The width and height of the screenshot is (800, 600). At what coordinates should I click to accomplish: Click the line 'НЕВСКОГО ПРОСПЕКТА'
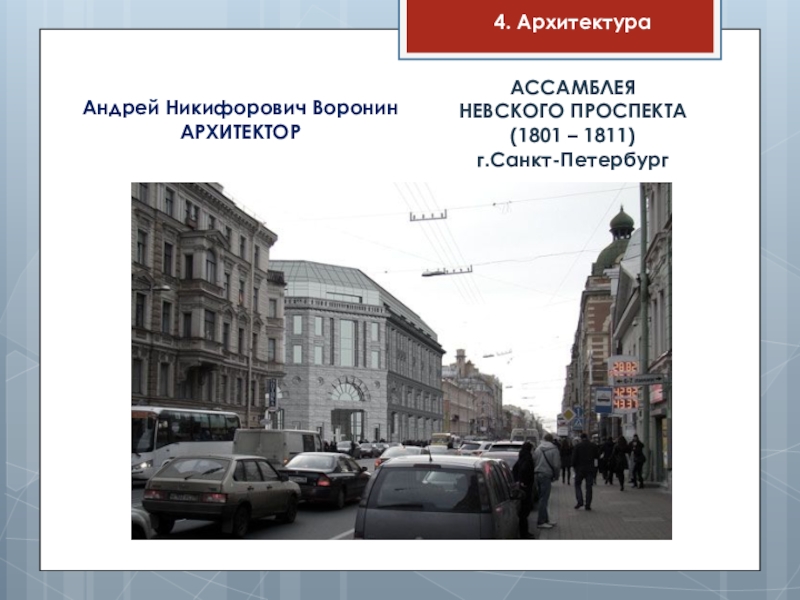(x=572, y=111)
